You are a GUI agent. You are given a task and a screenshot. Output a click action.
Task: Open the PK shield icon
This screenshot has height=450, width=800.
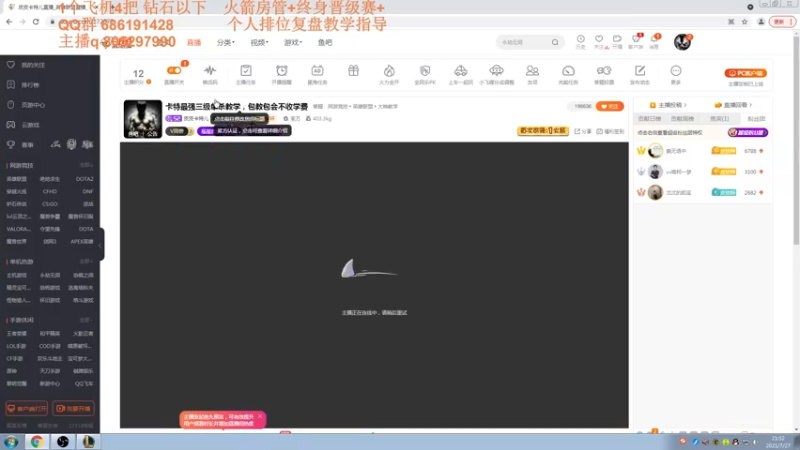[424, 71]
